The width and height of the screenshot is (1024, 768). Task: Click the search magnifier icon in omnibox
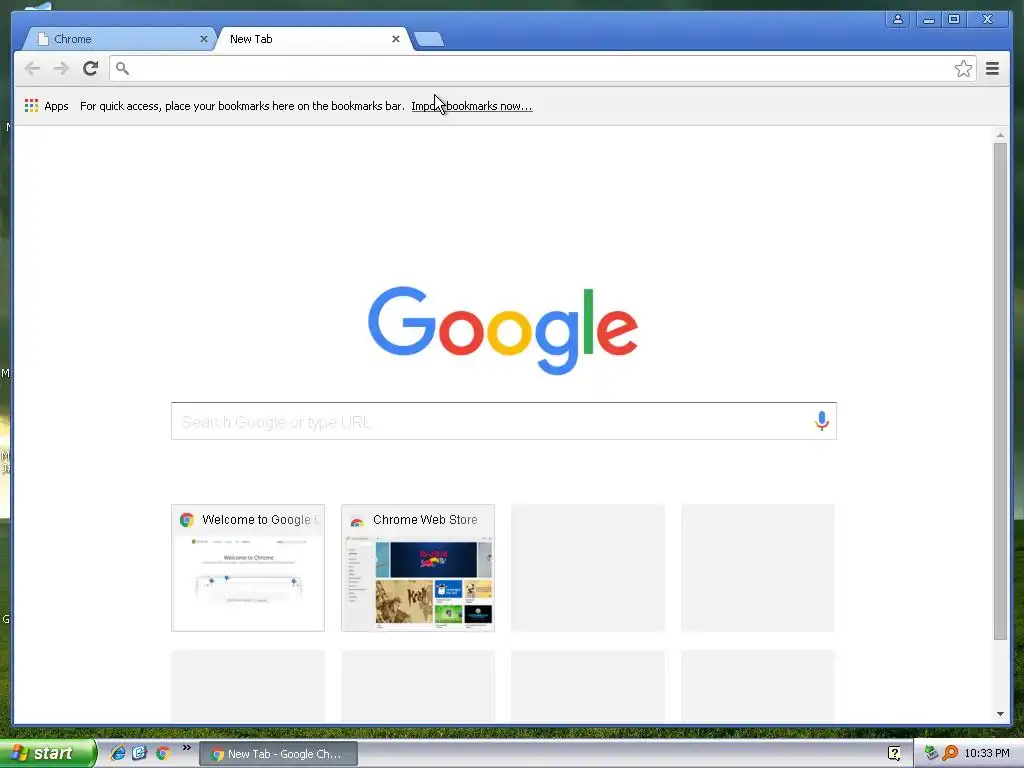(122, 68)
